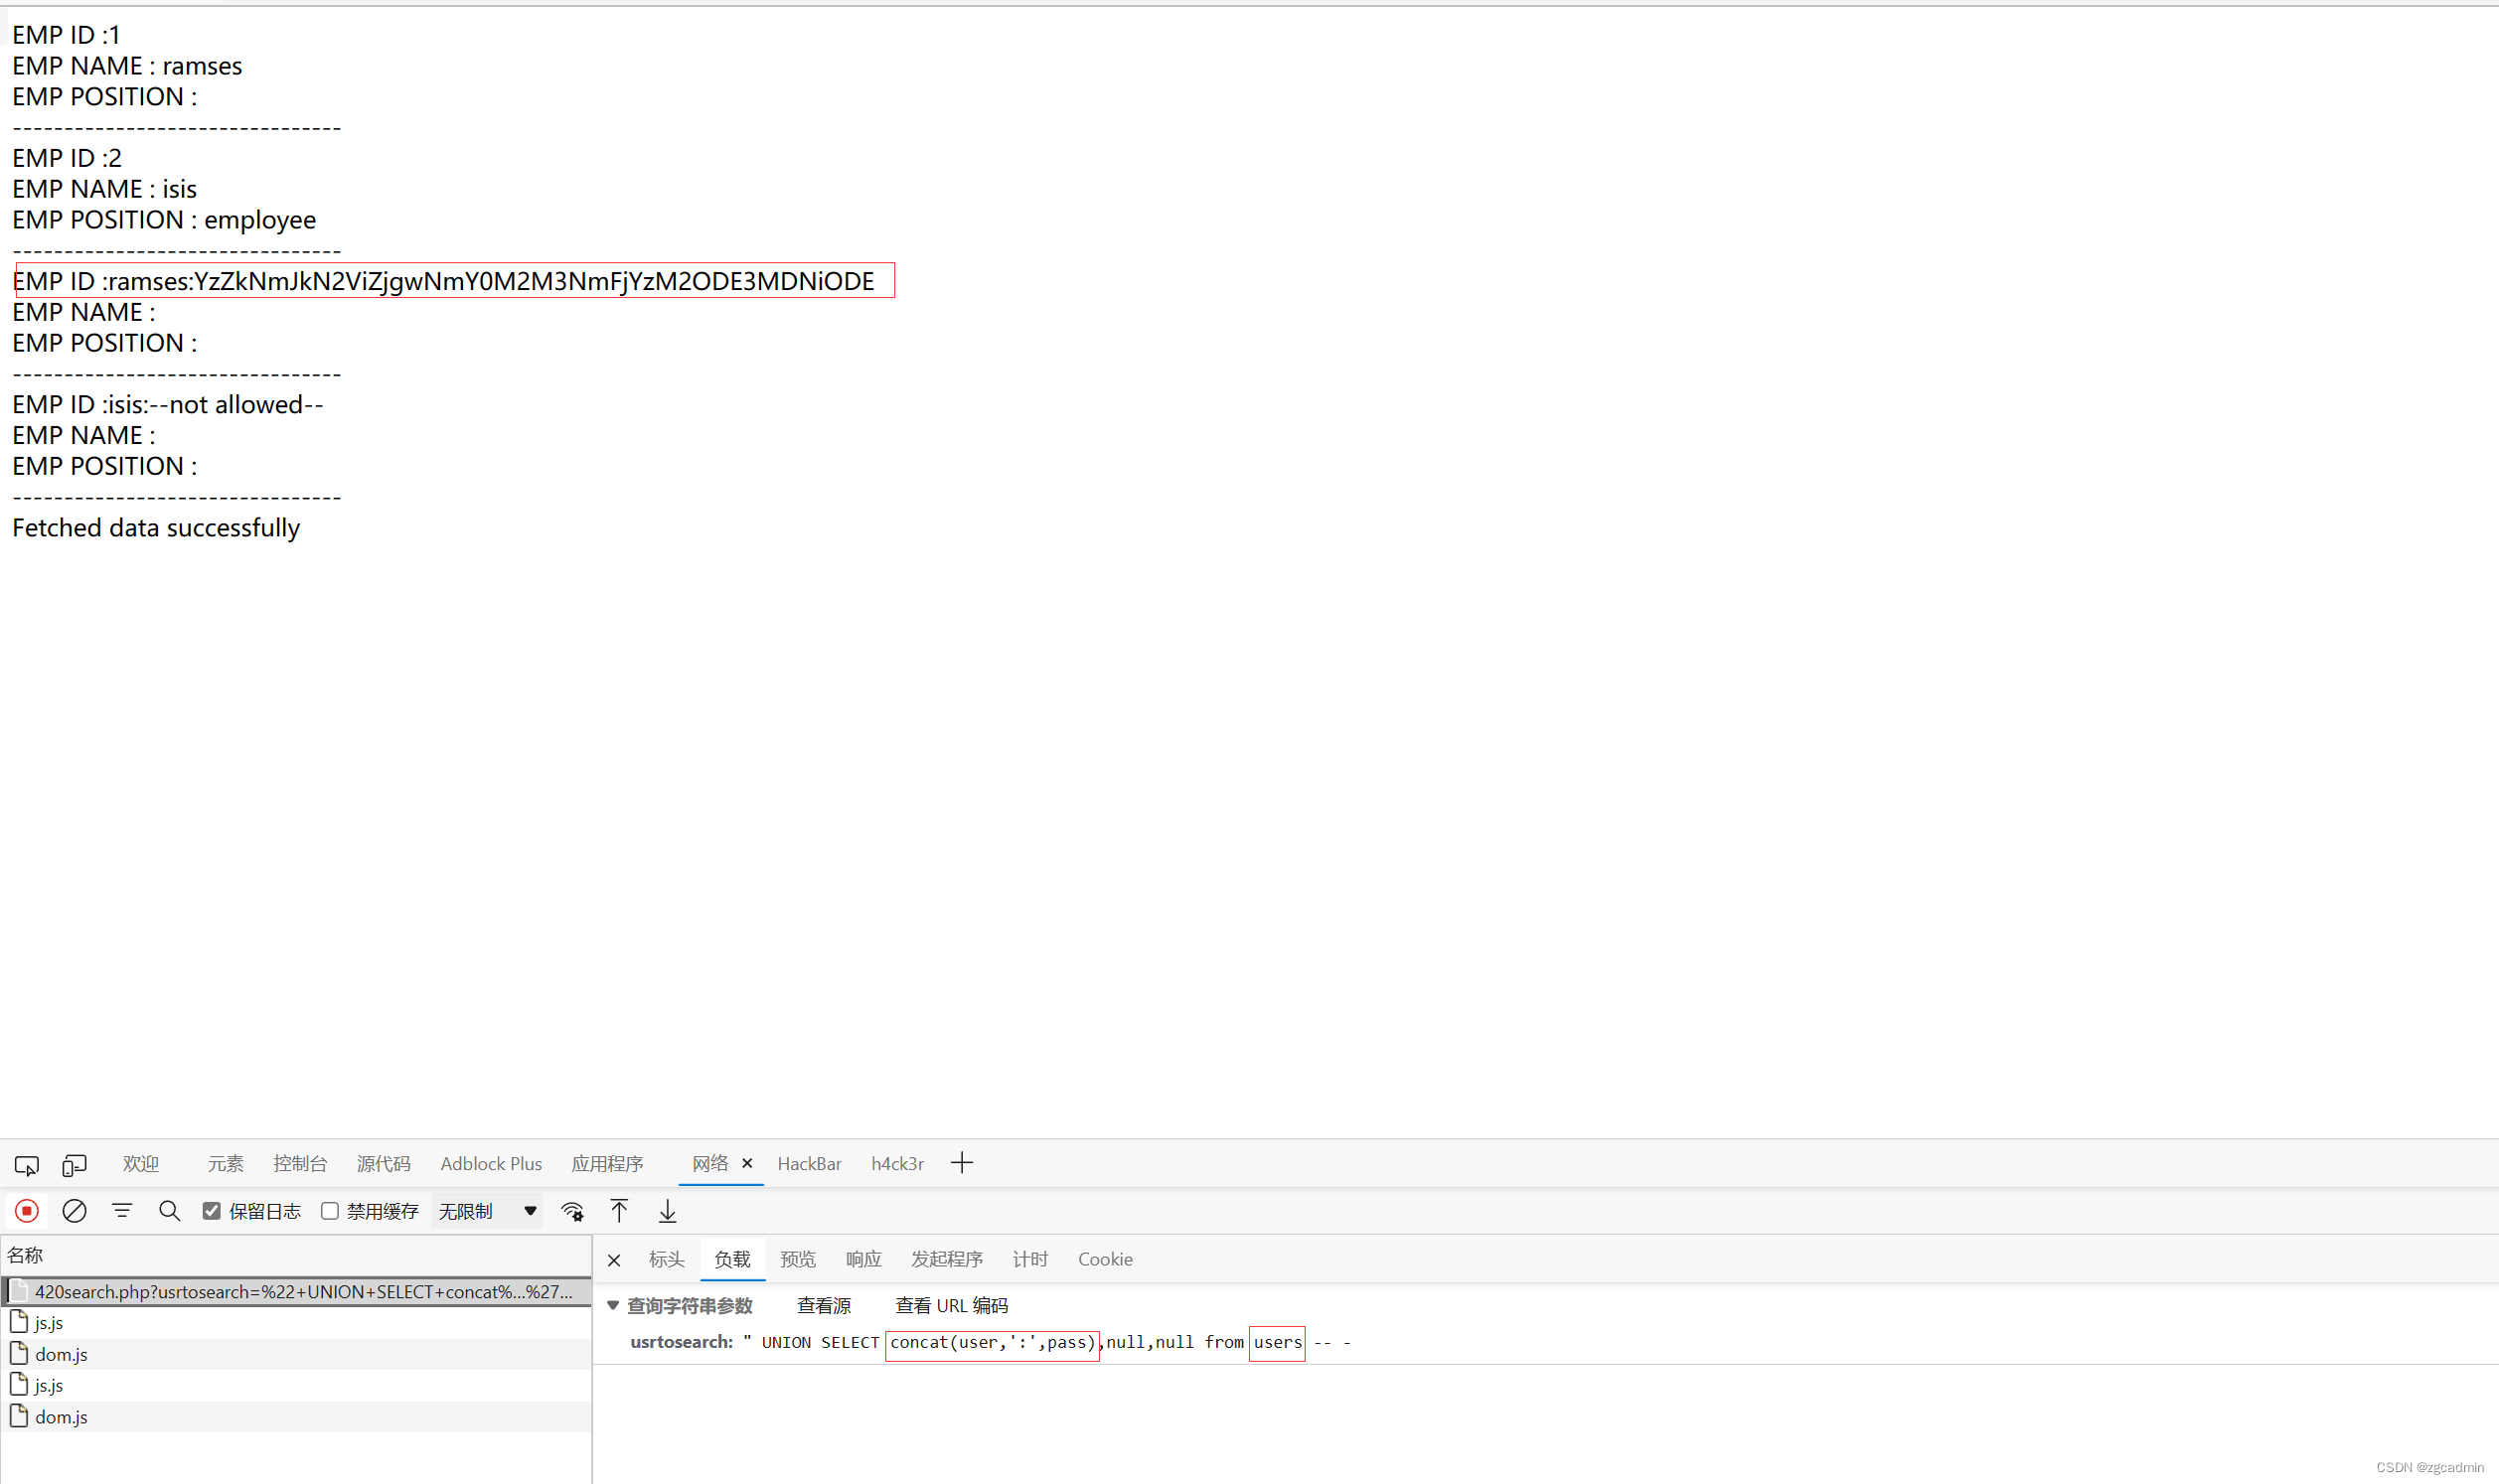Show the 响应 request tab

(863, 1259)
